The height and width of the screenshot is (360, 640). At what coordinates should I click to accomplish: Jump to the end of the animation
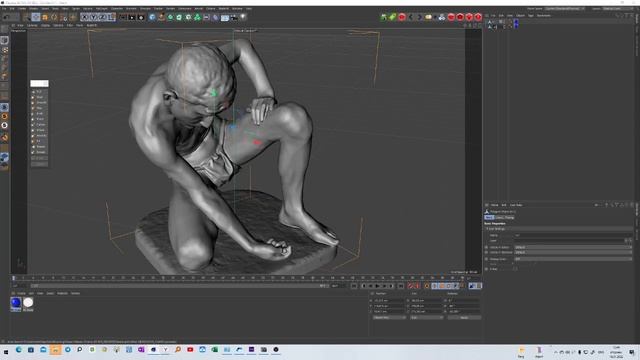[401, 286]
